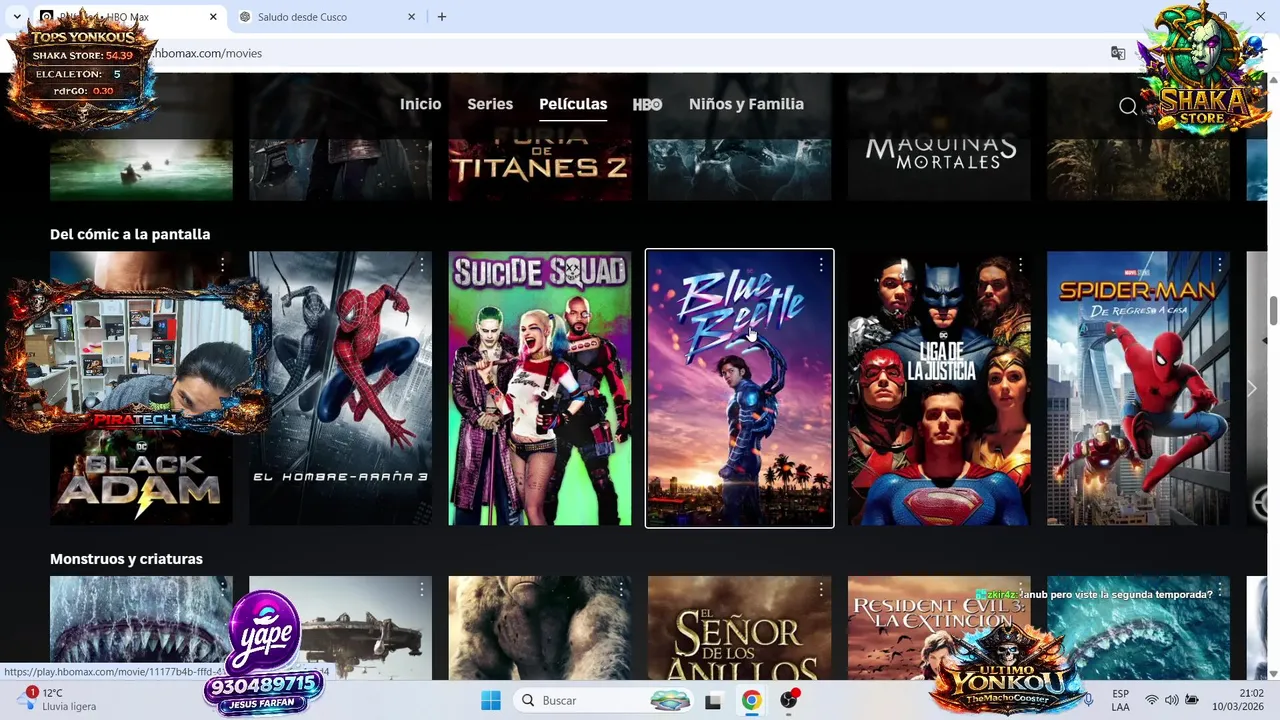Open the giant gorilla movie poster
This screenshot has height=720, width=1280.
click(540, 628)
